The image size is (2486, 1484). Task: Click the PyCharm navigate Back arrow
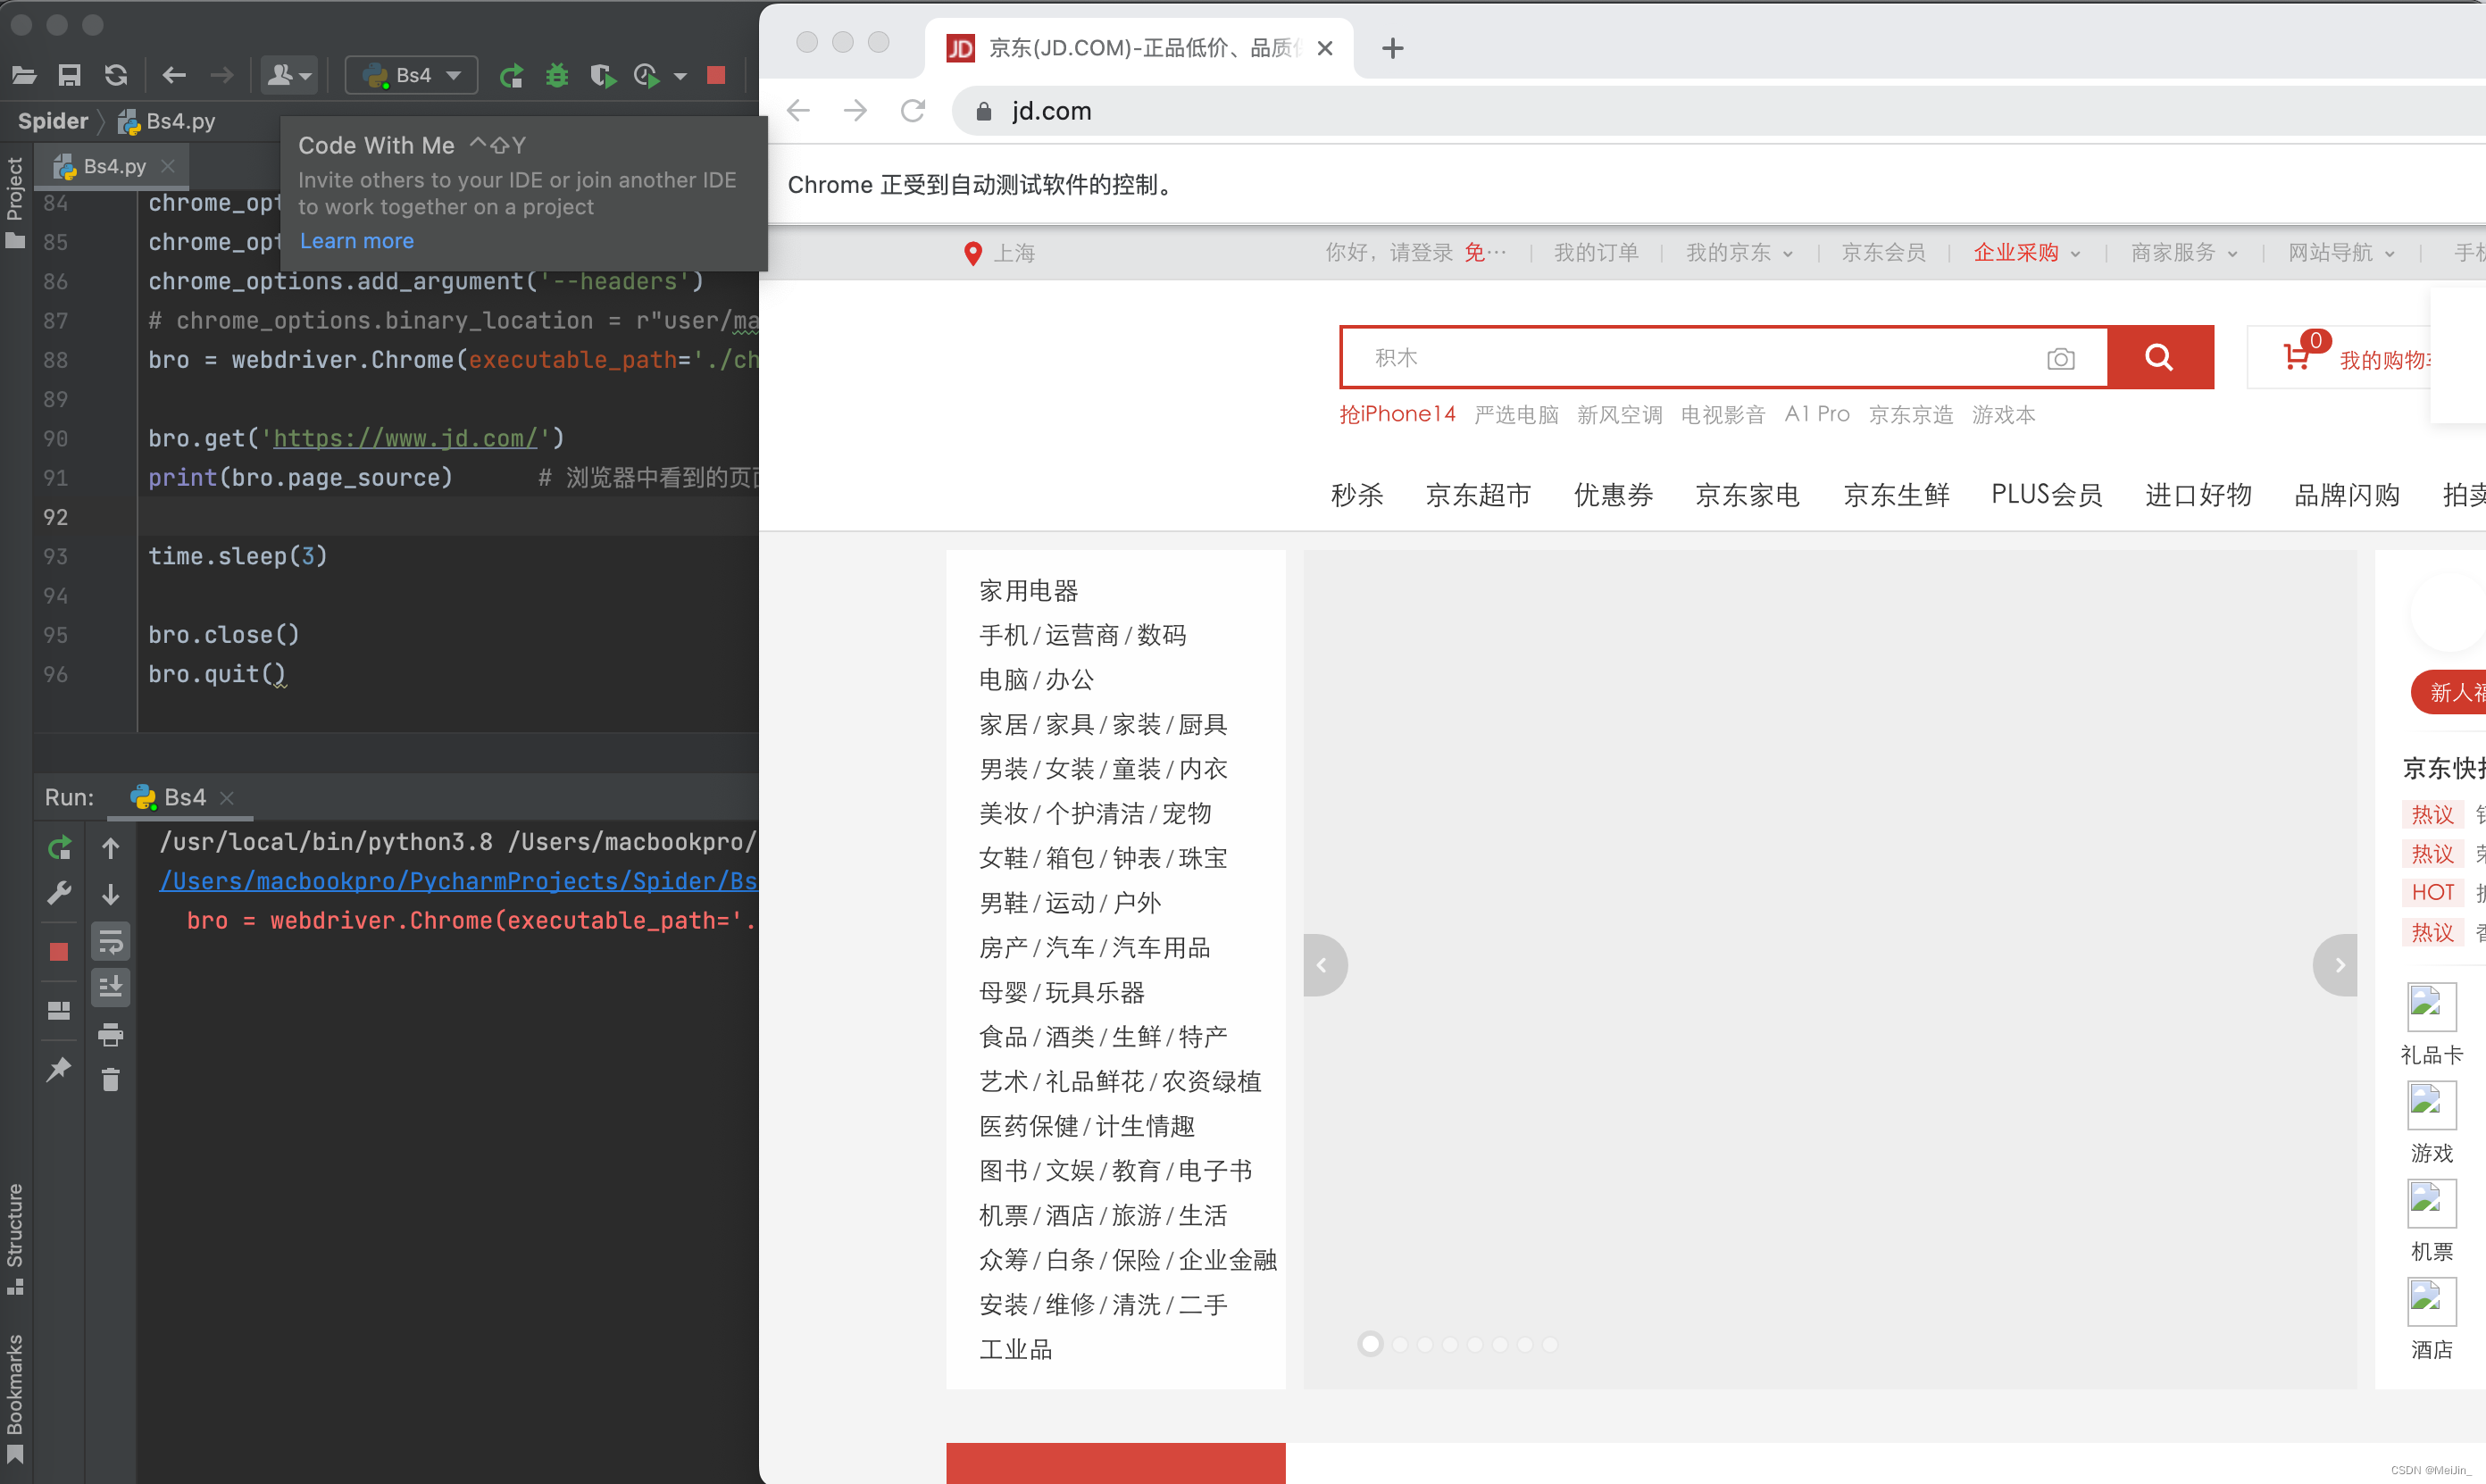pos(174,75)
